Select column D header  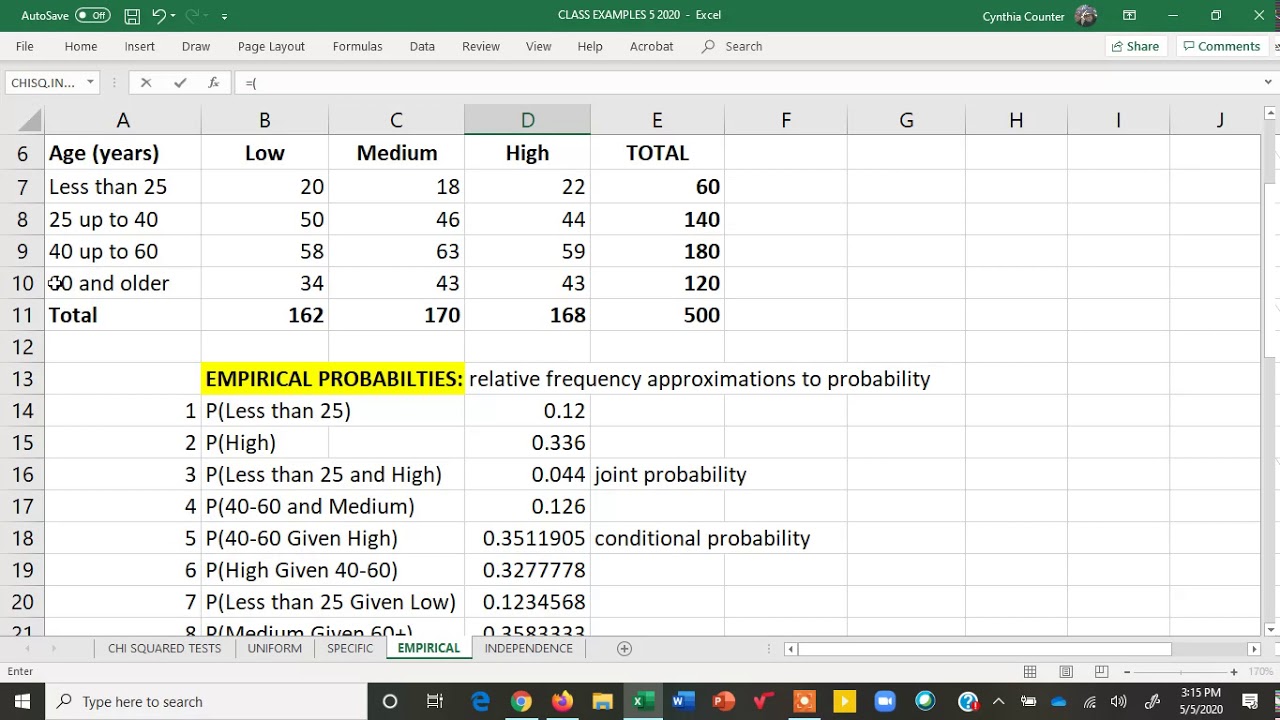click(x=527, y=121)
